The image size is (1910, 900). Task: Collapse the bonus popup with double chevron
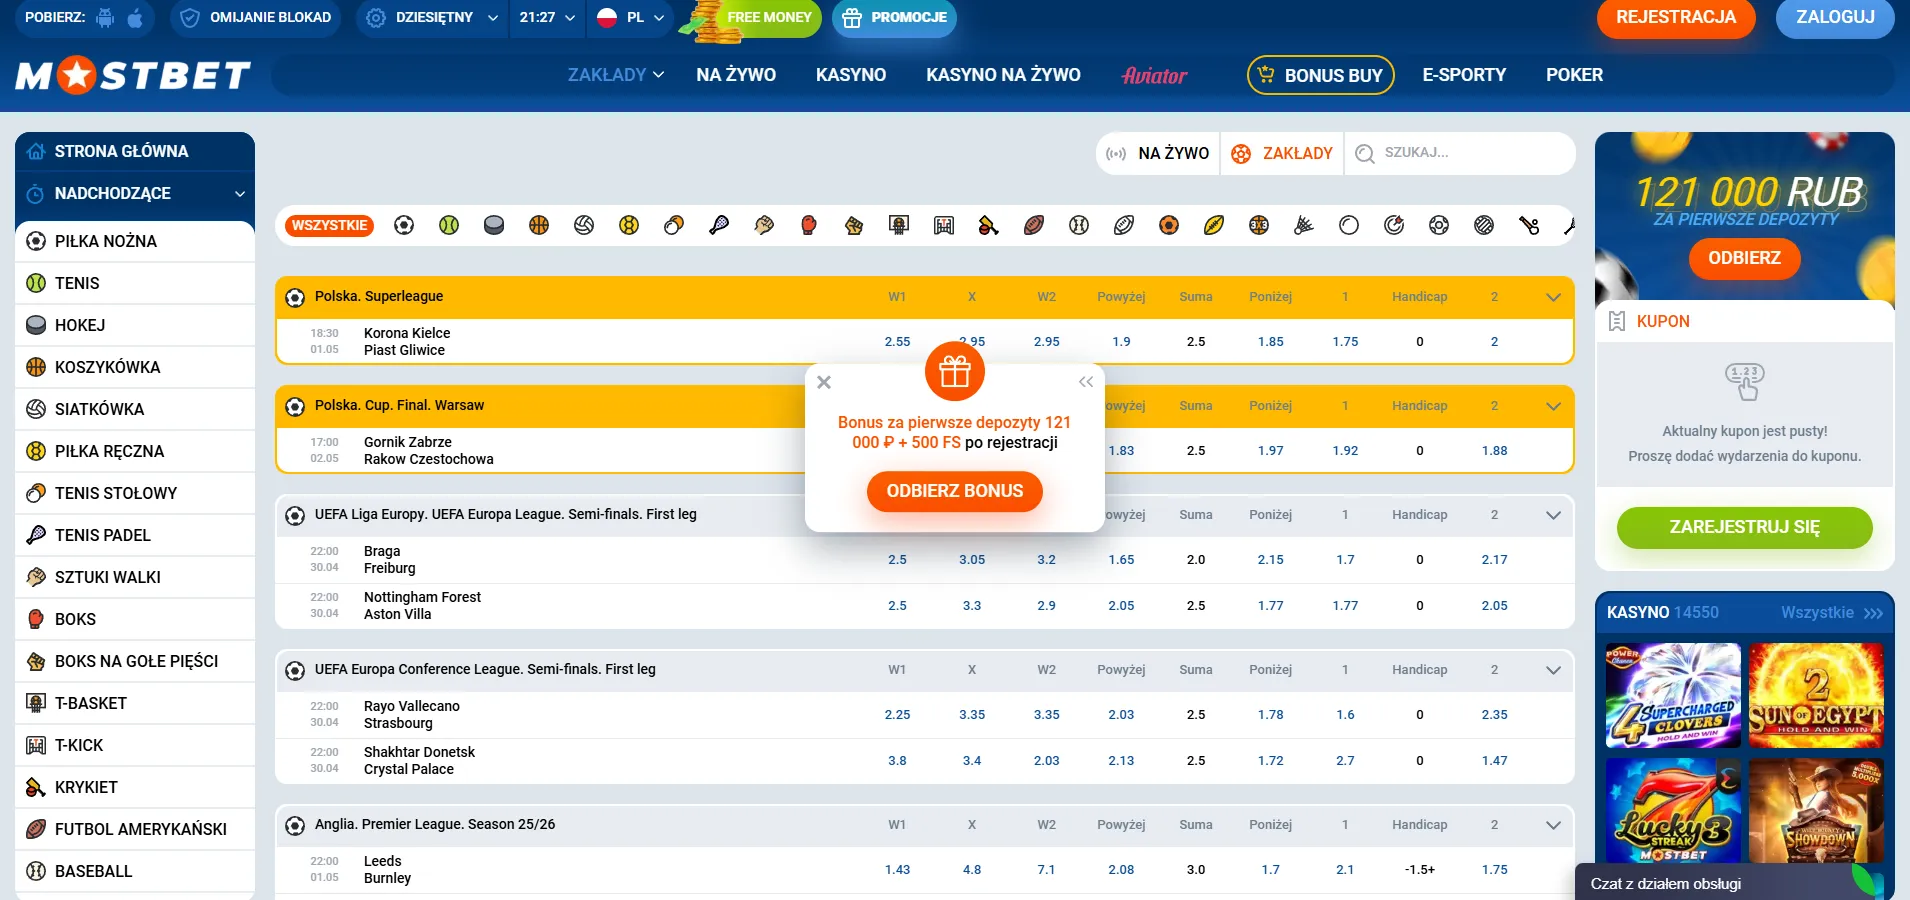click(1086, 382)
